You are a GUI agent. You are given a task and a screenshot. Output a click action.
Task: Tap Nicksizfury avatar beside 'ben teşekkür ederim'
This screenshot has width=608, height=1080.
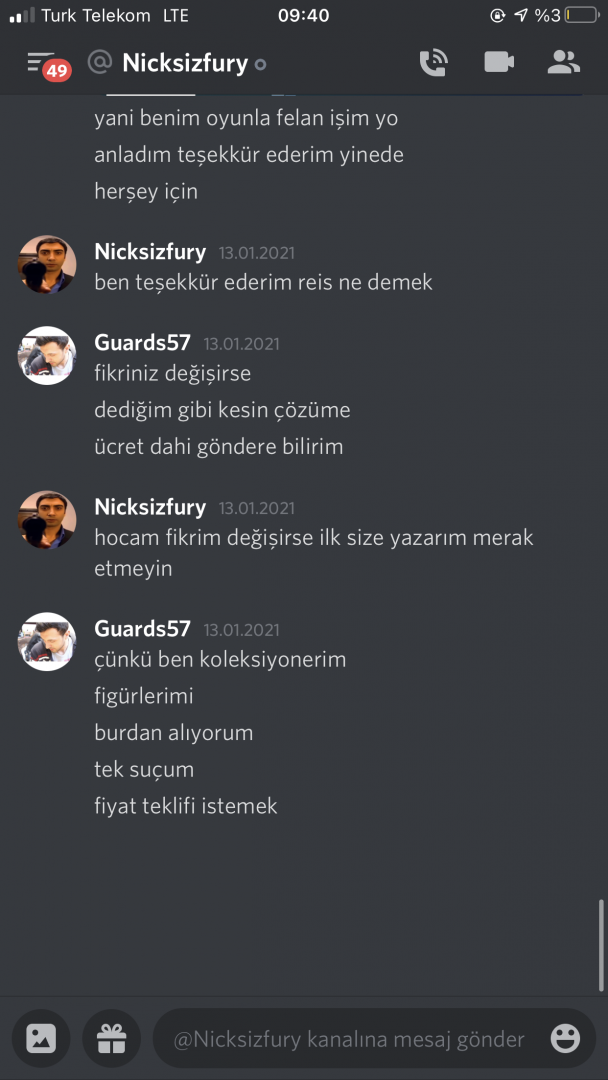[47, 264]
